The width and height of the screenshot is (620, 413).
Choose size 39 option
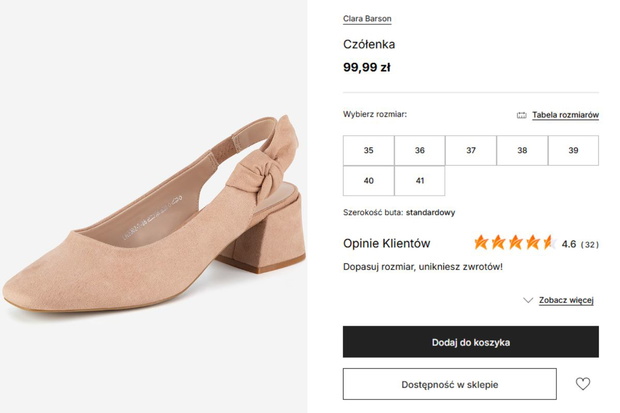tap(573, 150)
